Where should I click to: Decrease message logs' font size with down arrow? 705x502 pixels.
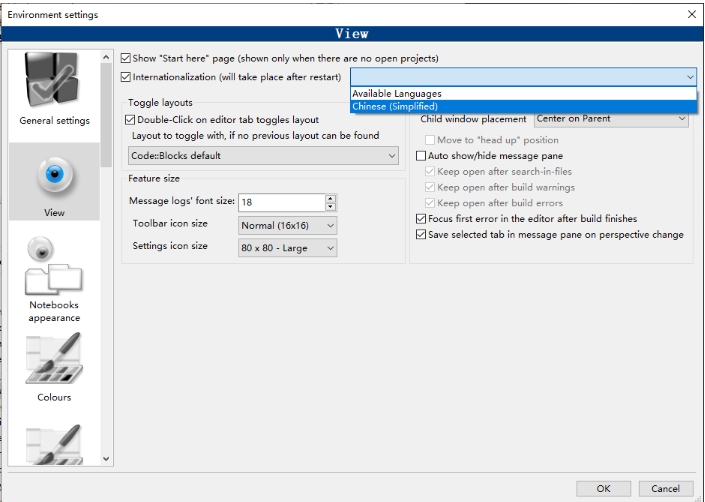[330, 207]
